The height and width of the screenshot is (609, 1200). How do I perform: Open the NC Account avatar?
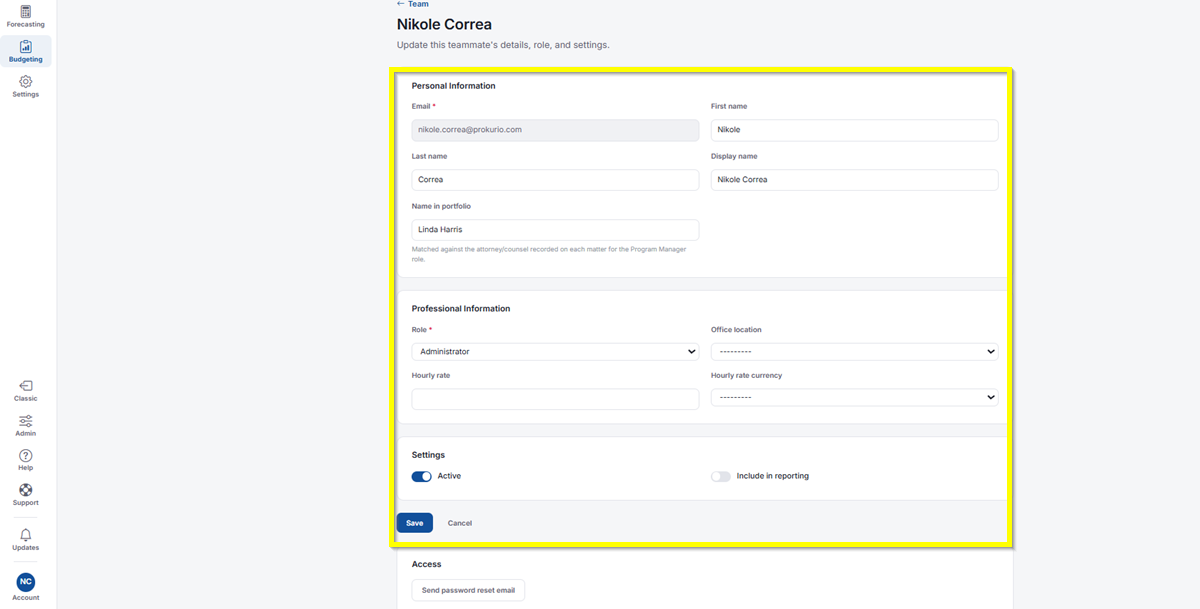tap(25, 582)
